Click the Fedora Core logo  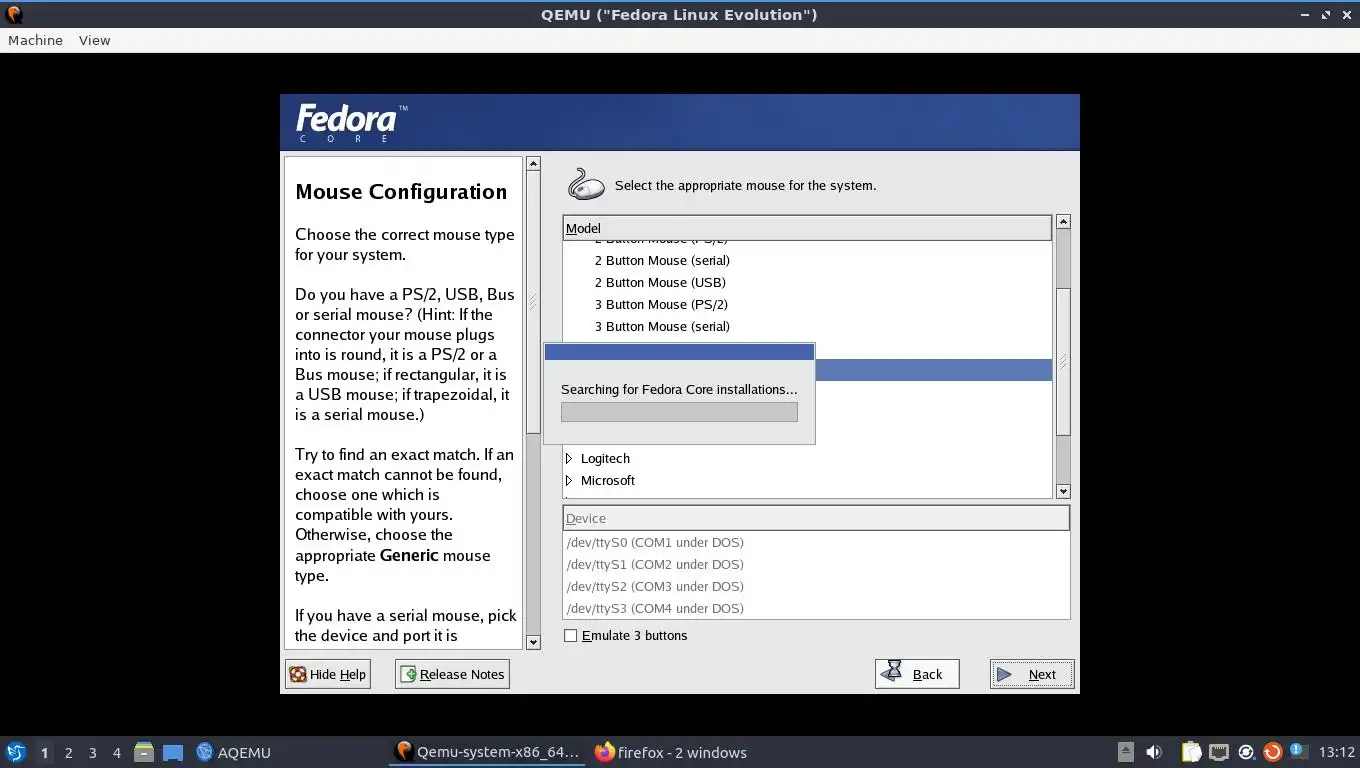[x=351, y=123]
